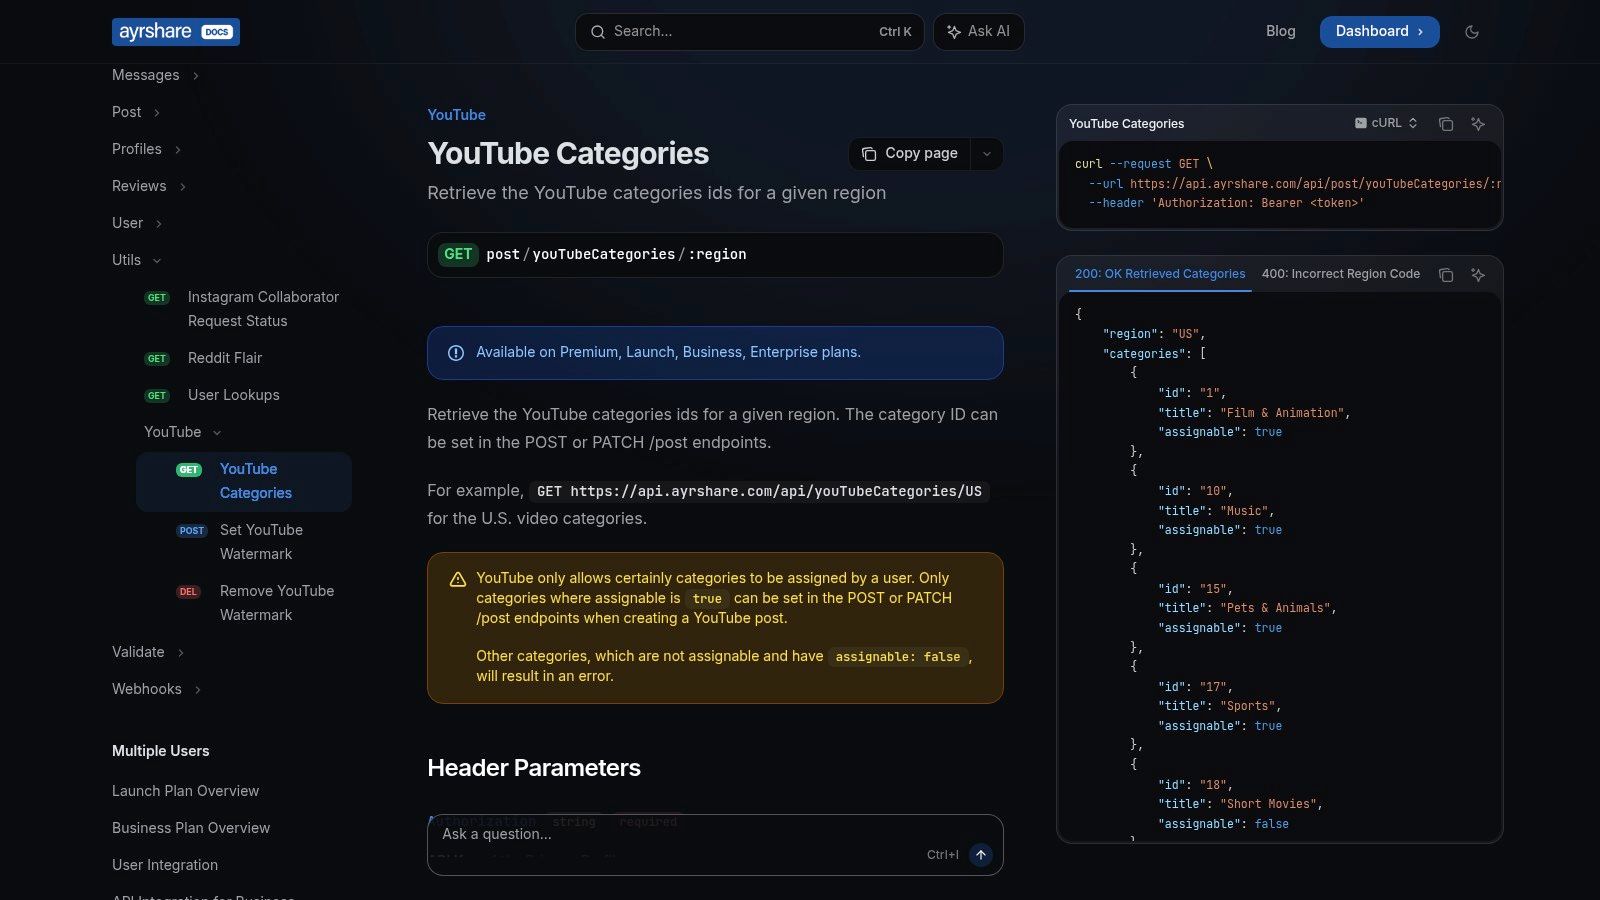Click the Dashboard button

coord(1379,32)
